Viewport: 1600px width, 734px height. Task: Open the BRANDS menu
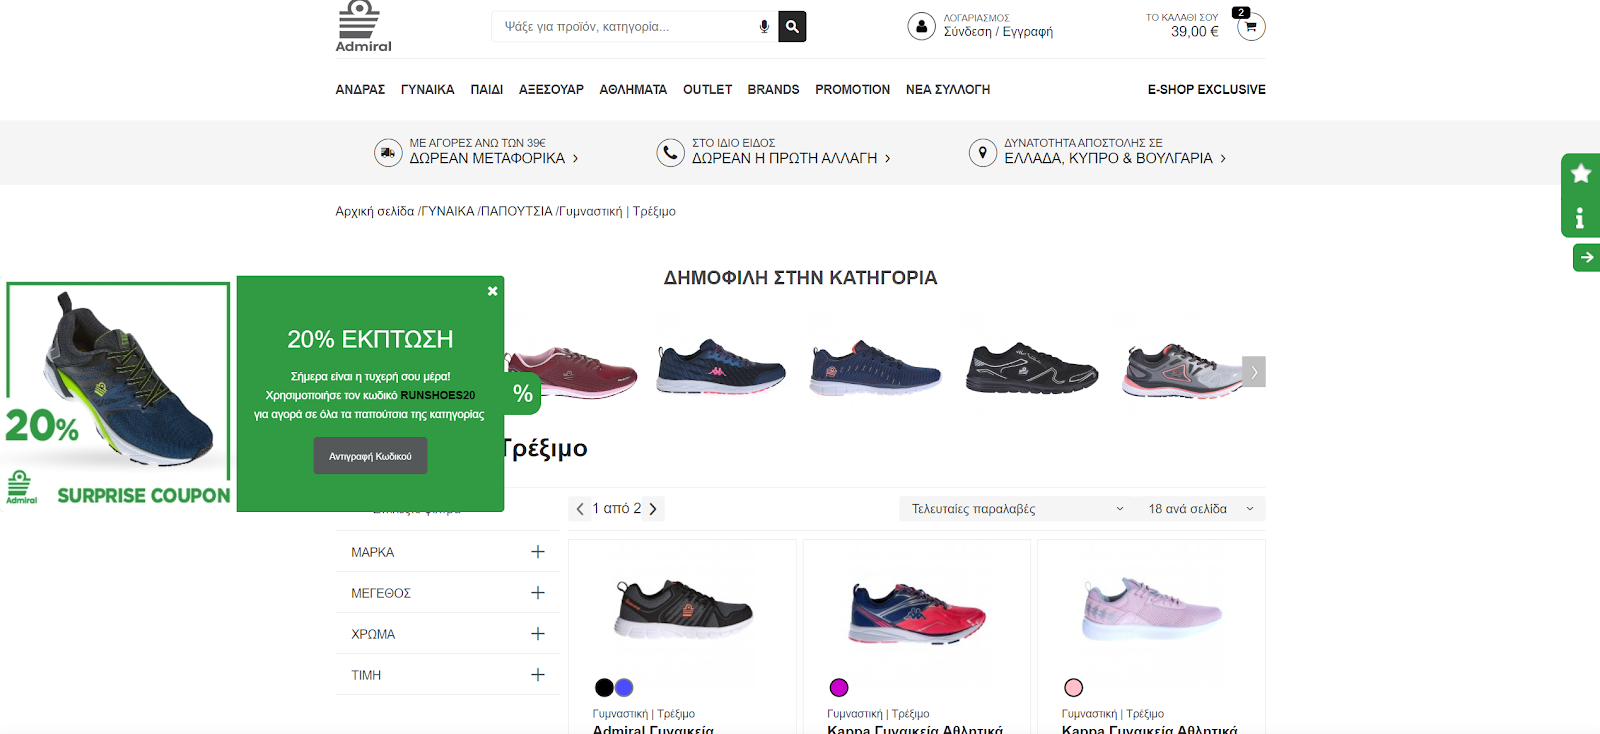773,89
